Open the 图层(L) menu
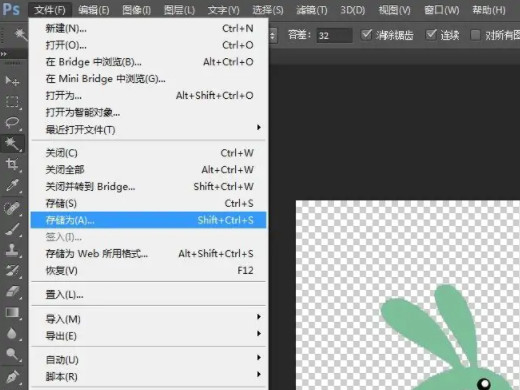Viewport: 520px width, 390px height. tap(179, 10)
